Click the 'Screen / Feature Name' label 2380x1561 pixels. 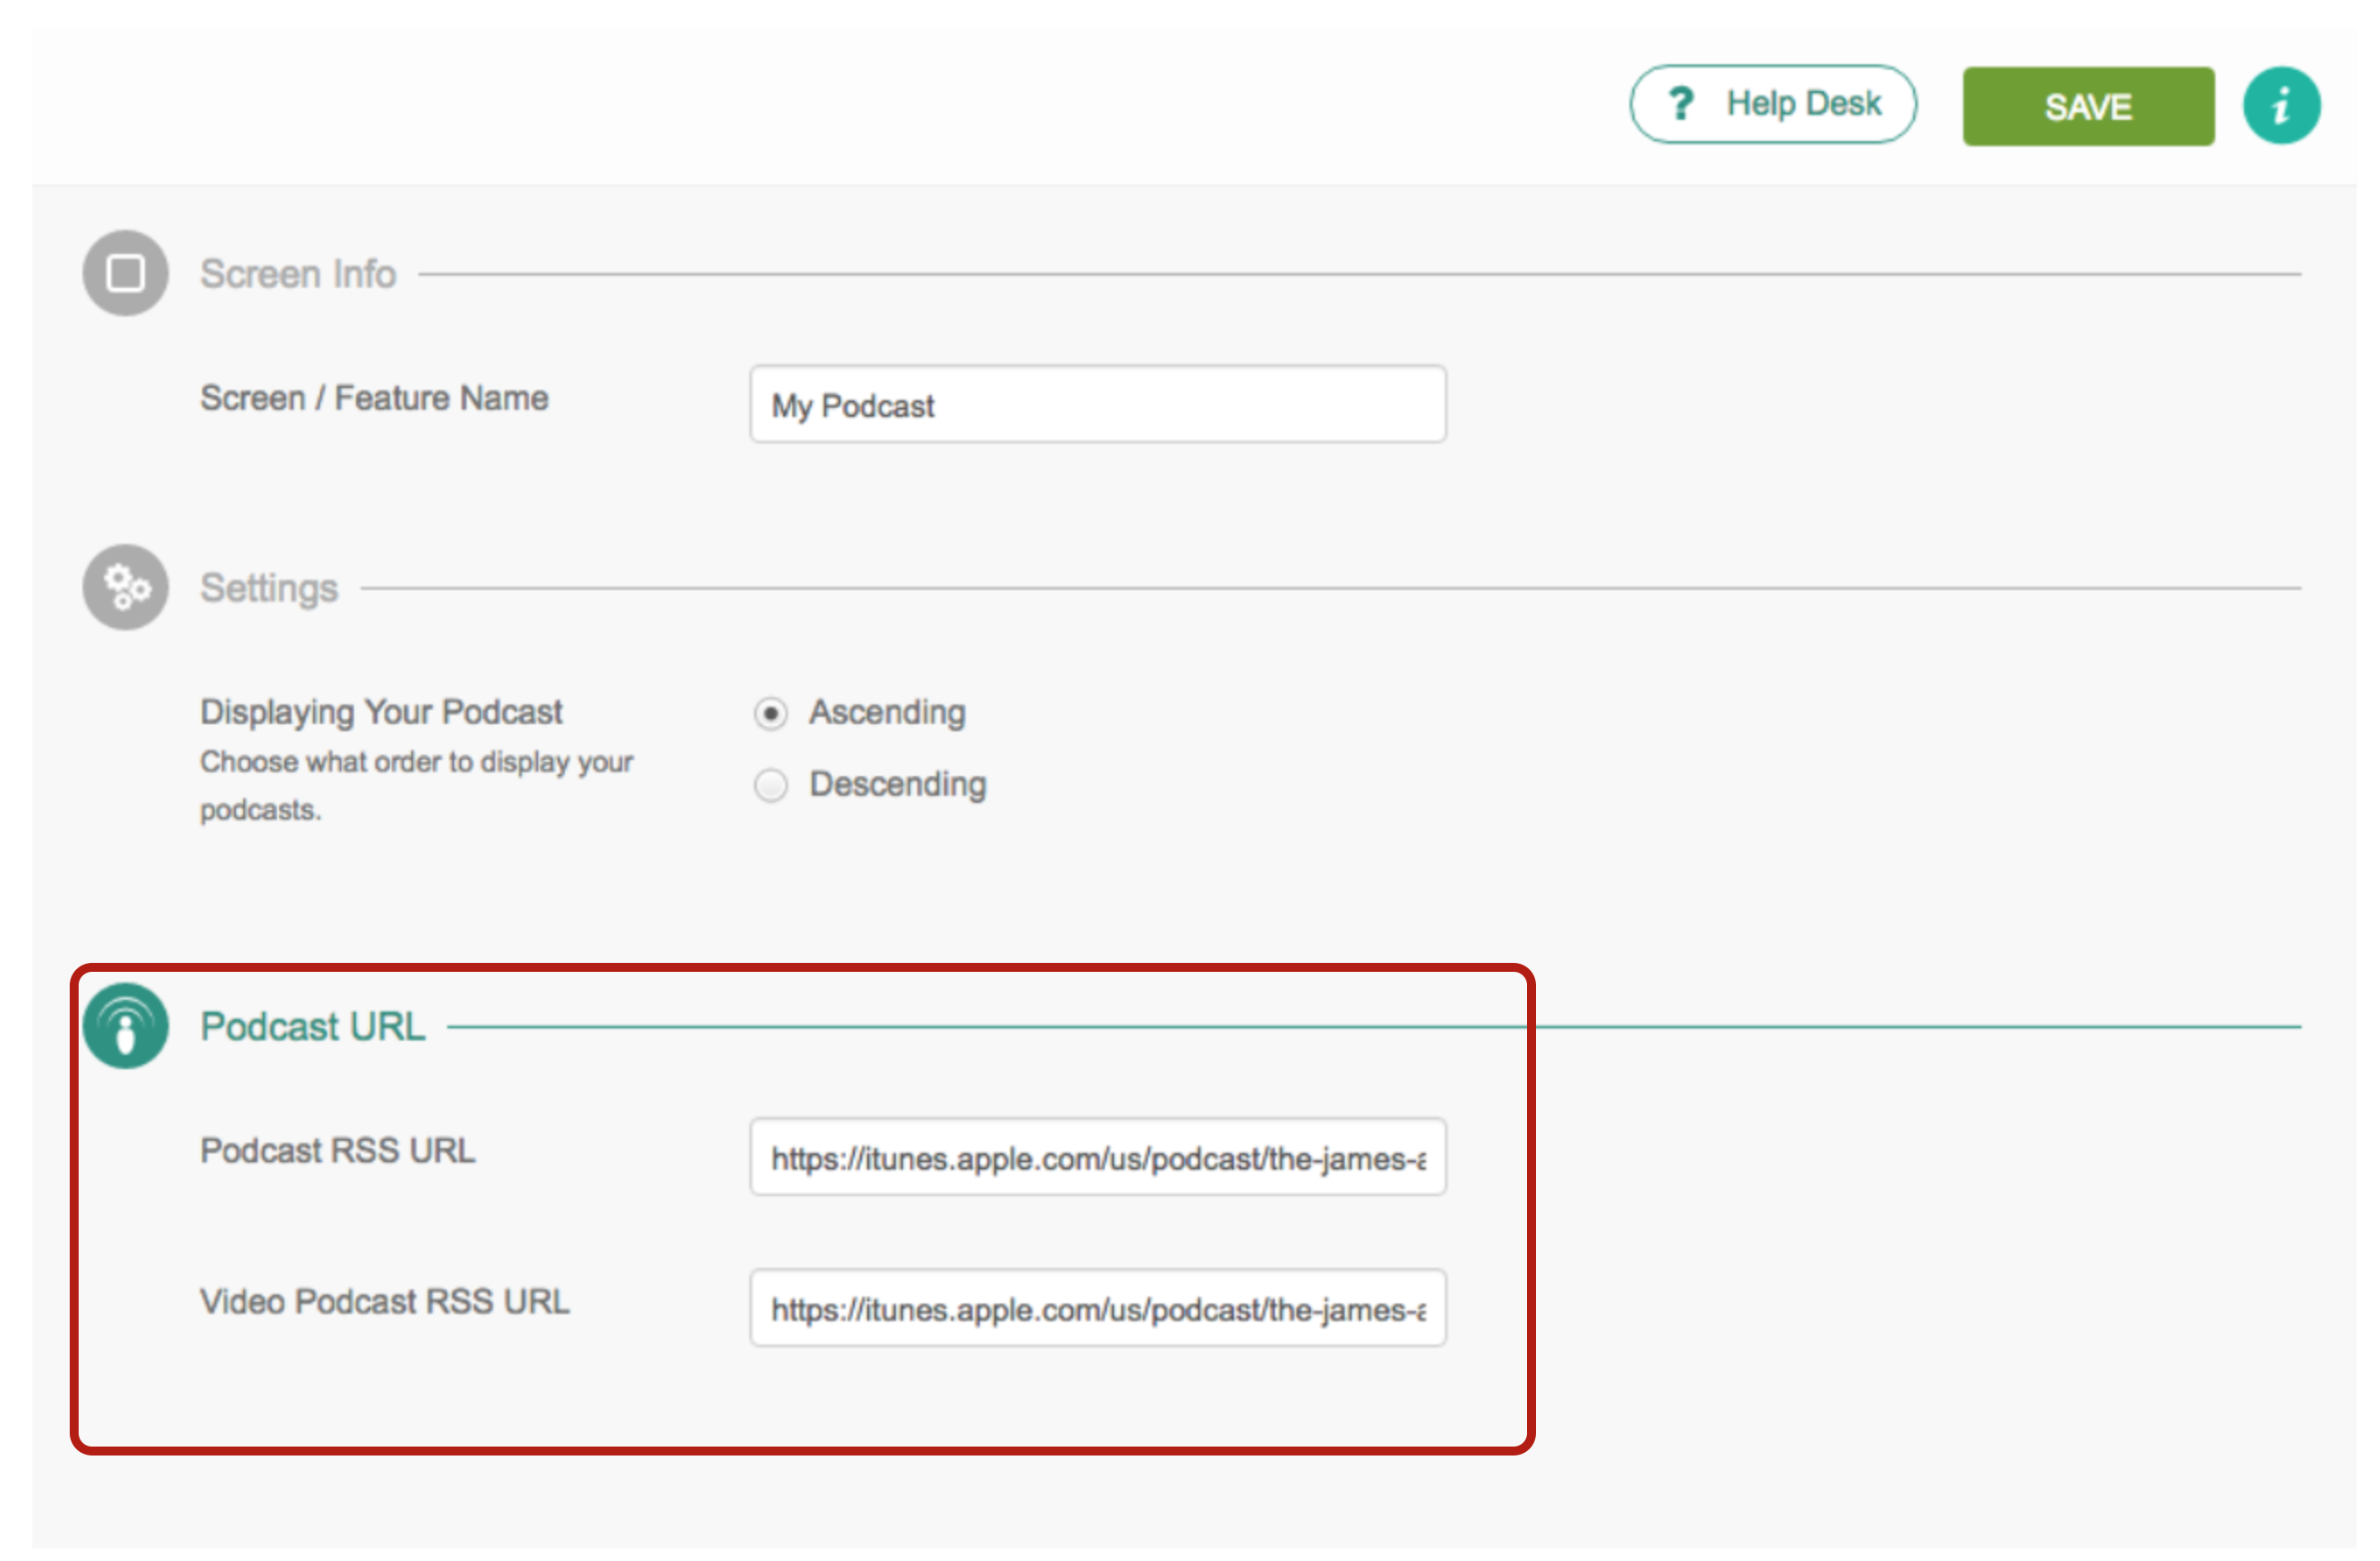[374, 398]
